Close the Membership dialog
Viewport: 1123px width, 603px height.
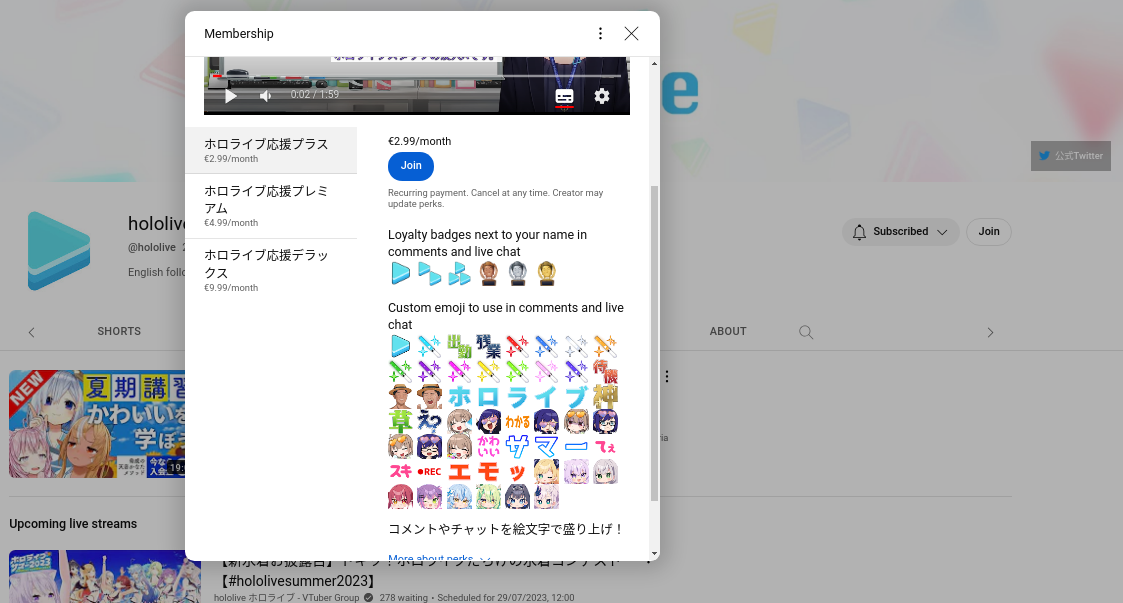point(631,34)
